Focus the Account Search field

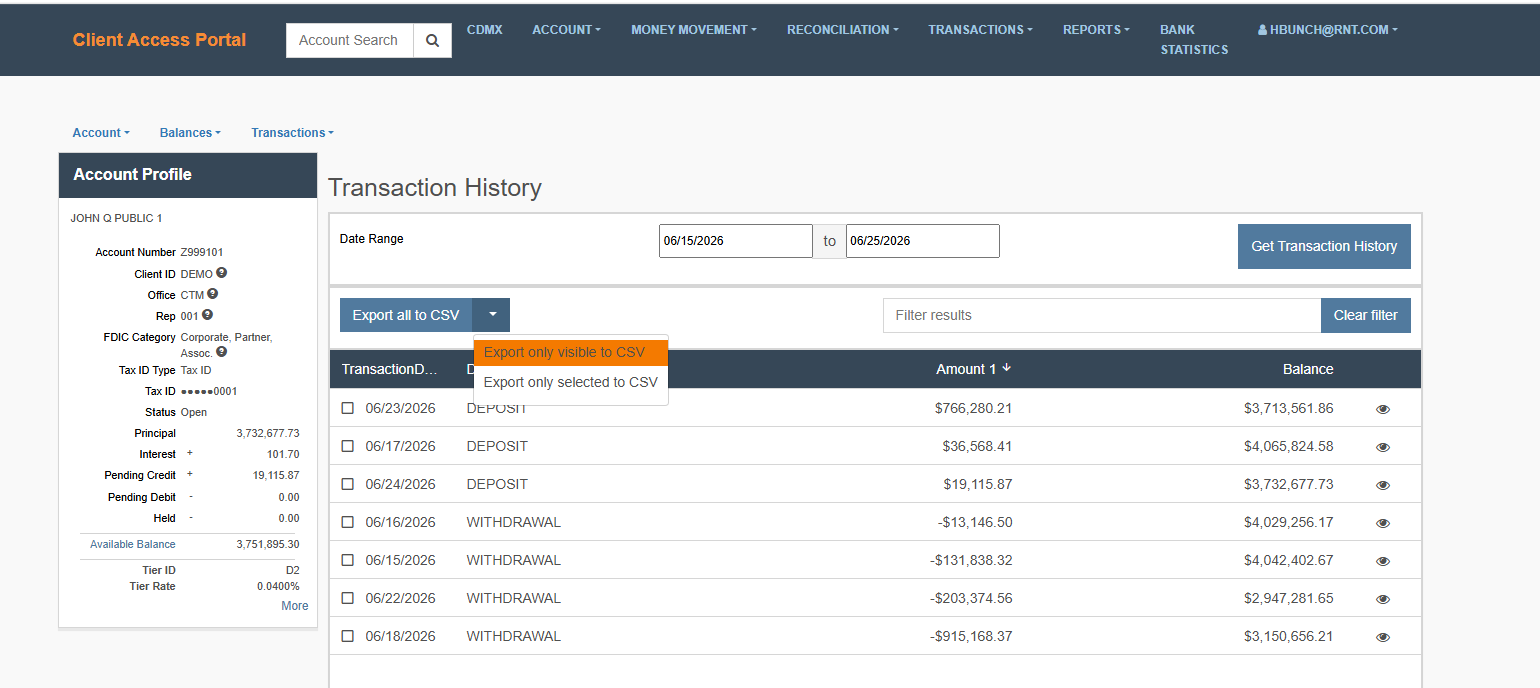pyautogui.click(x=349, y=41)
